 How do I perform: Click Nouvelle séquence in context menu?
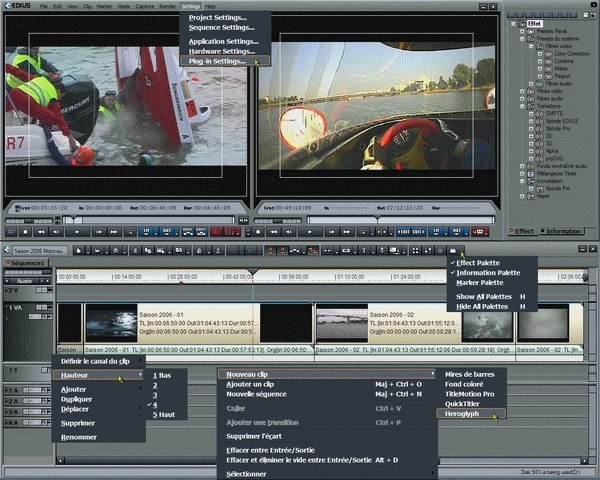tap(256, 394)
